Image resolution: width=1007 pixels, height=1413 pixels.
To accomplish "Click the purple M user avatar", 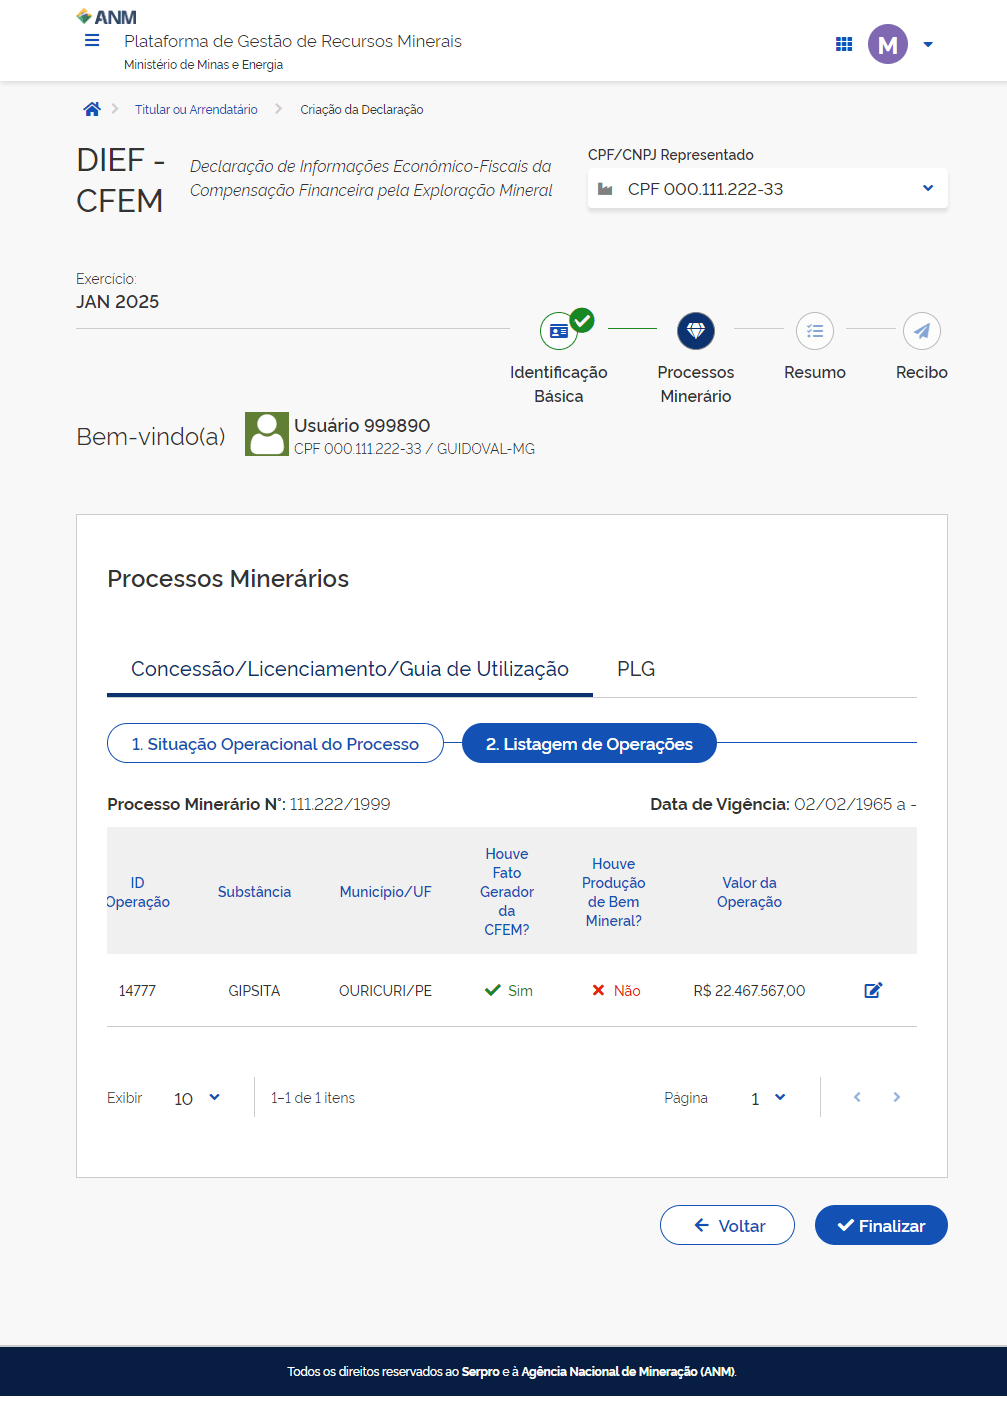I will point(887,44).
